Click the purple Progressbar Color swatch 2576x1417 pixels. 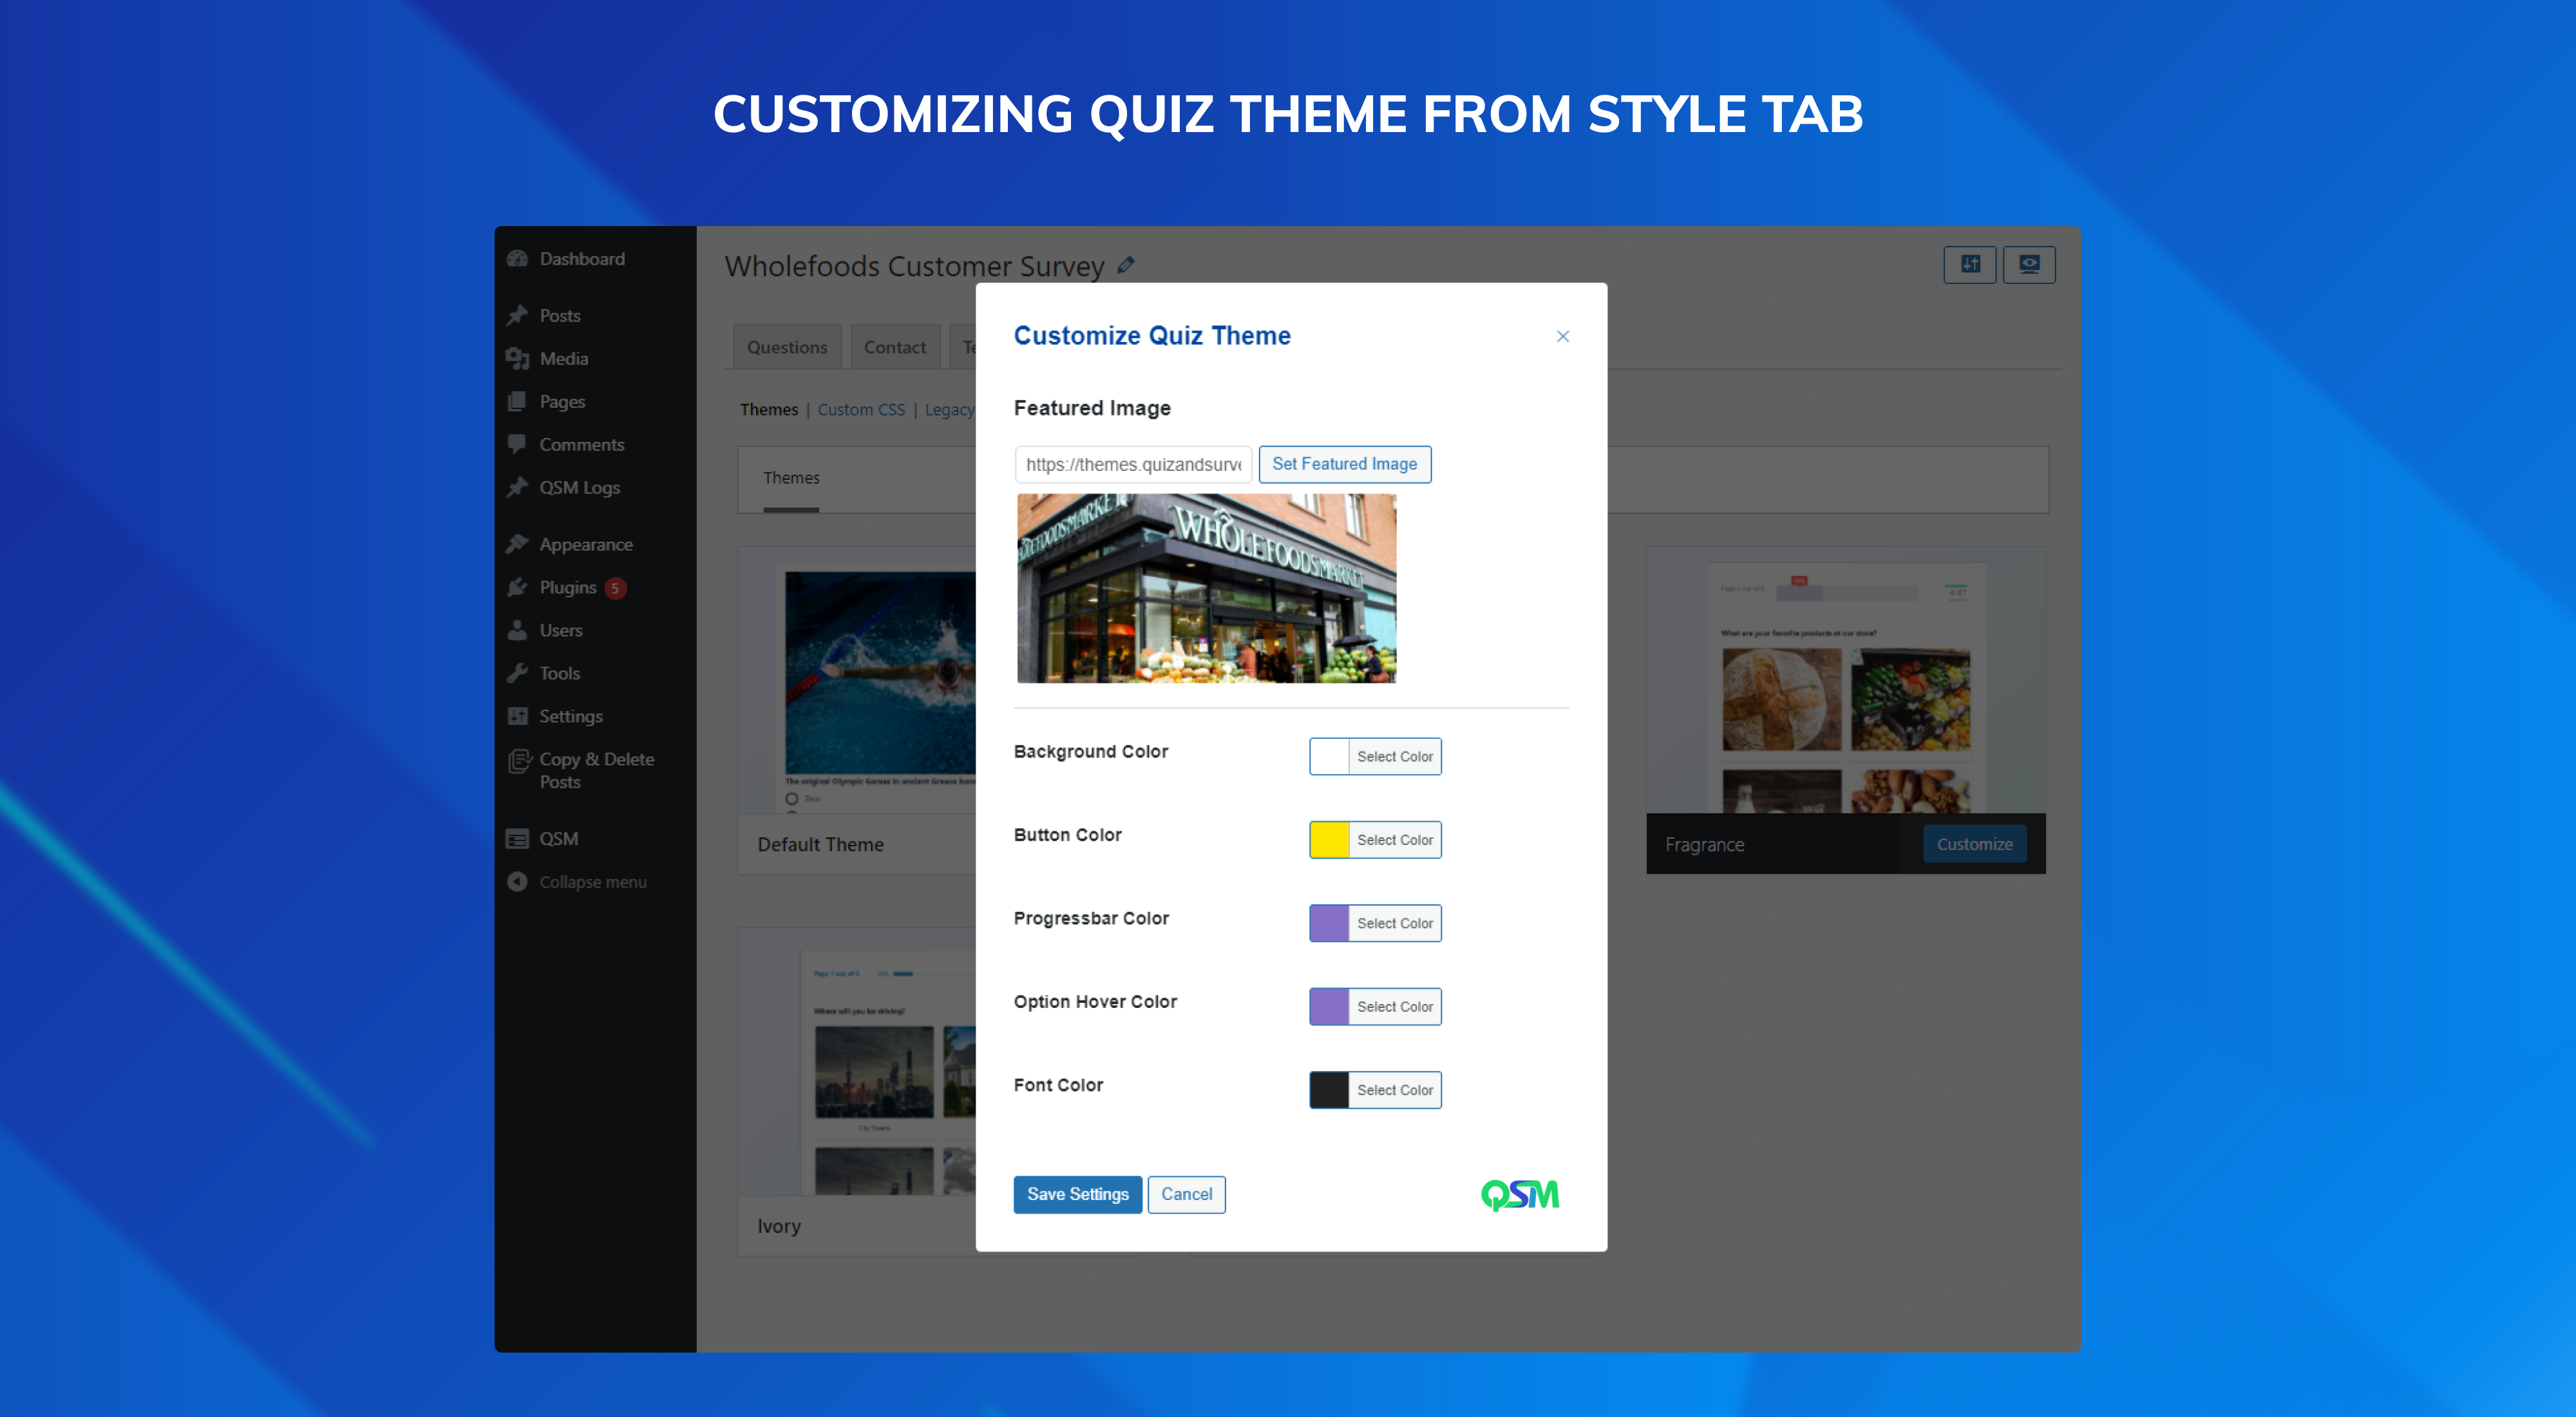pyautogui.click(x=1329, y=923)
